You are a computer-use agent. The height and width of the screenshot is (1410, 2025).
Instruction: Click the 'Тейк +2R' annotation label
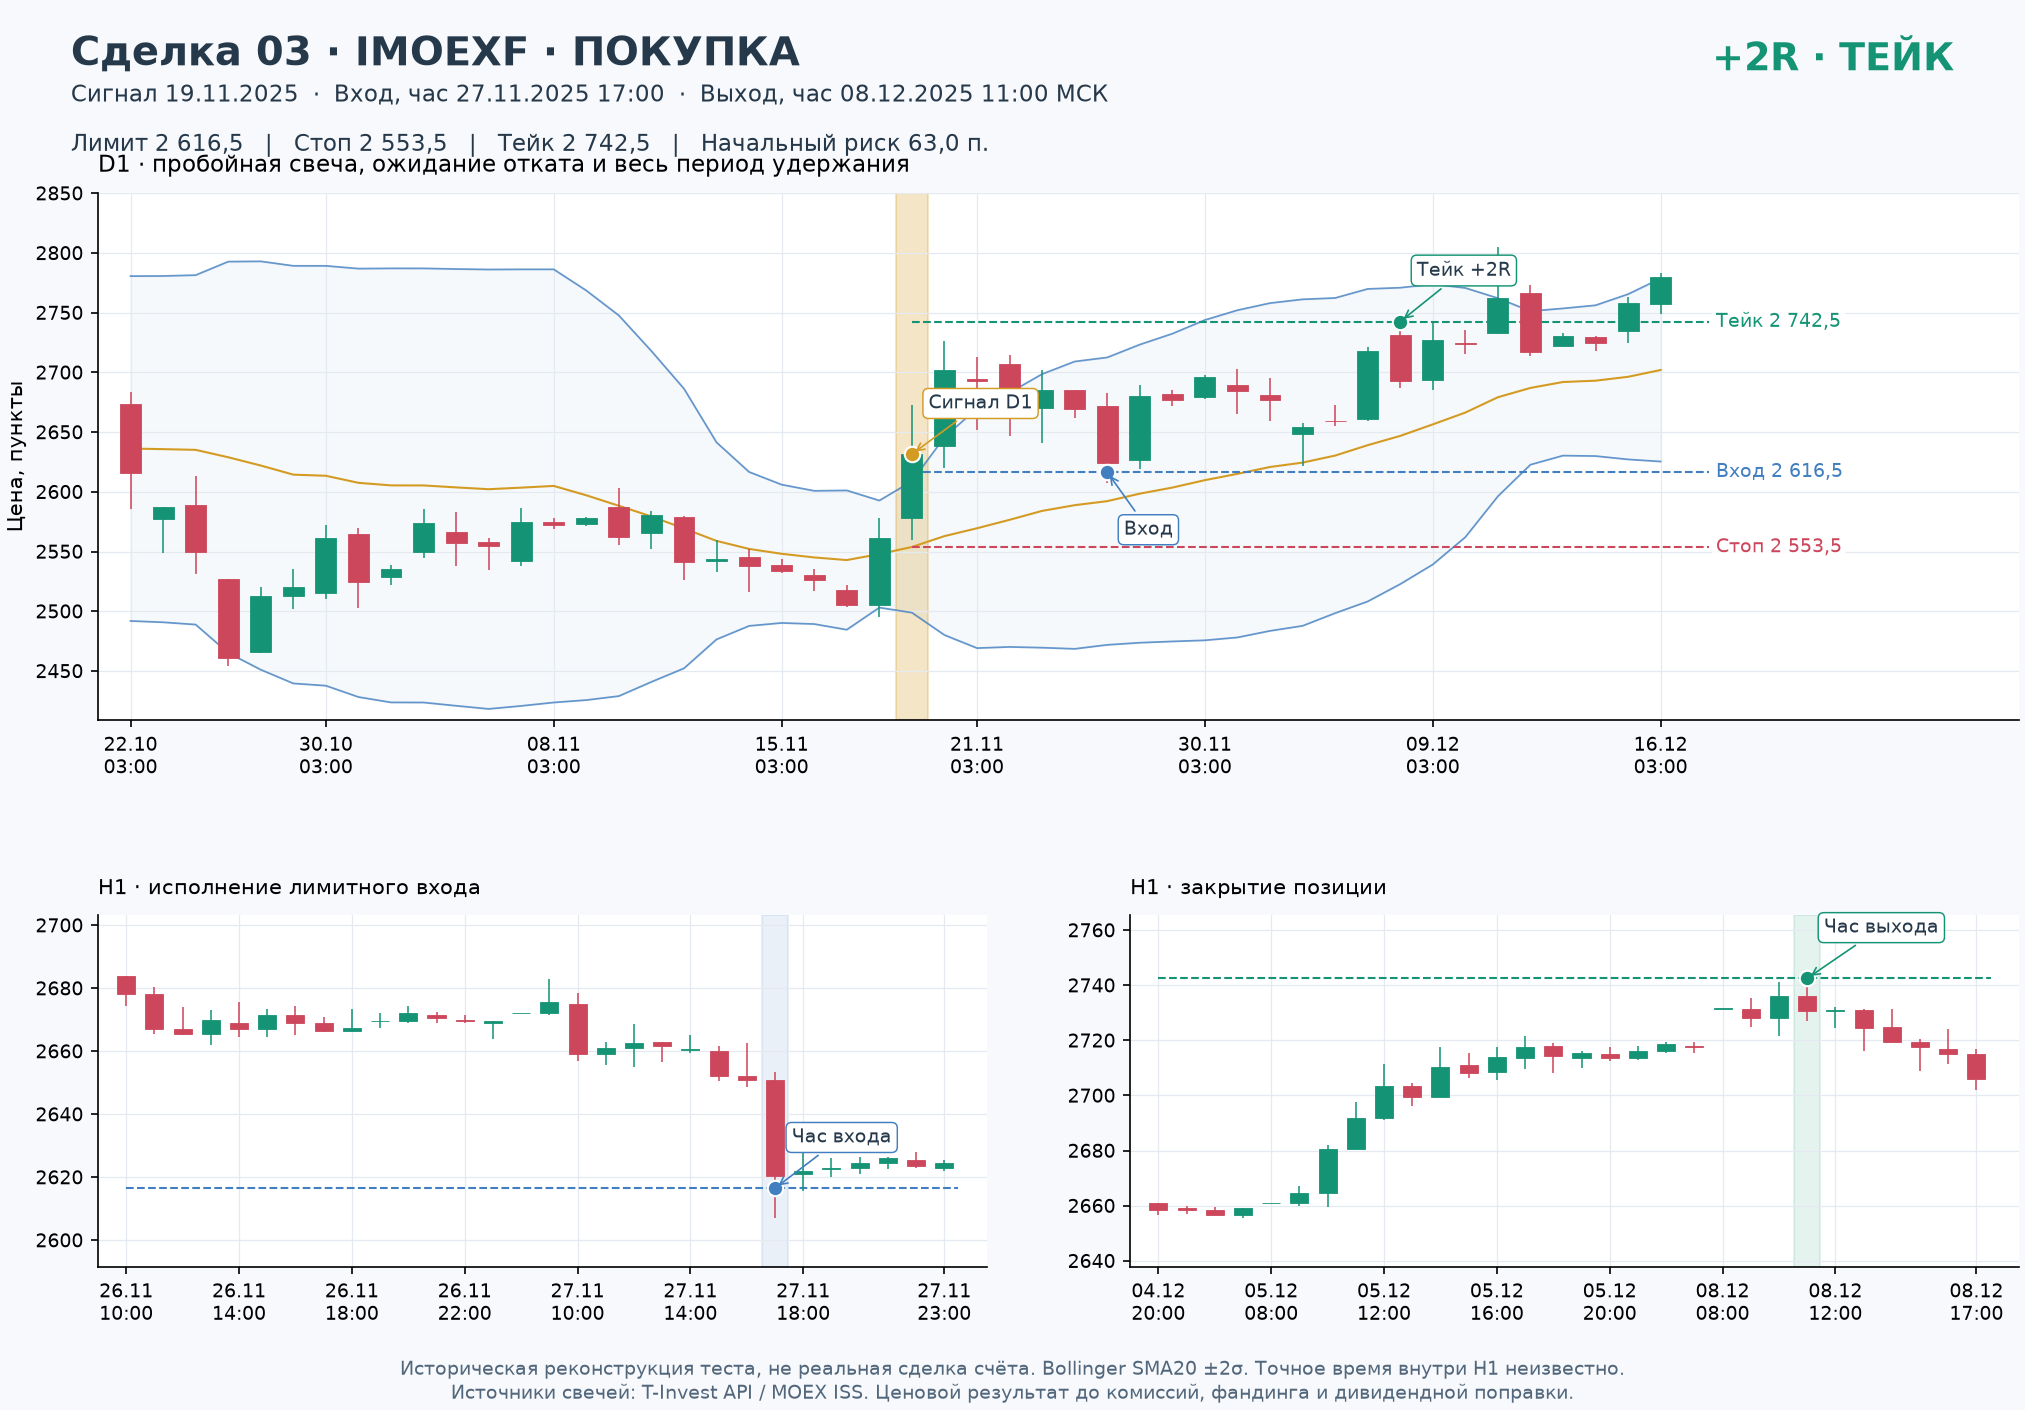click(1463, 270)
